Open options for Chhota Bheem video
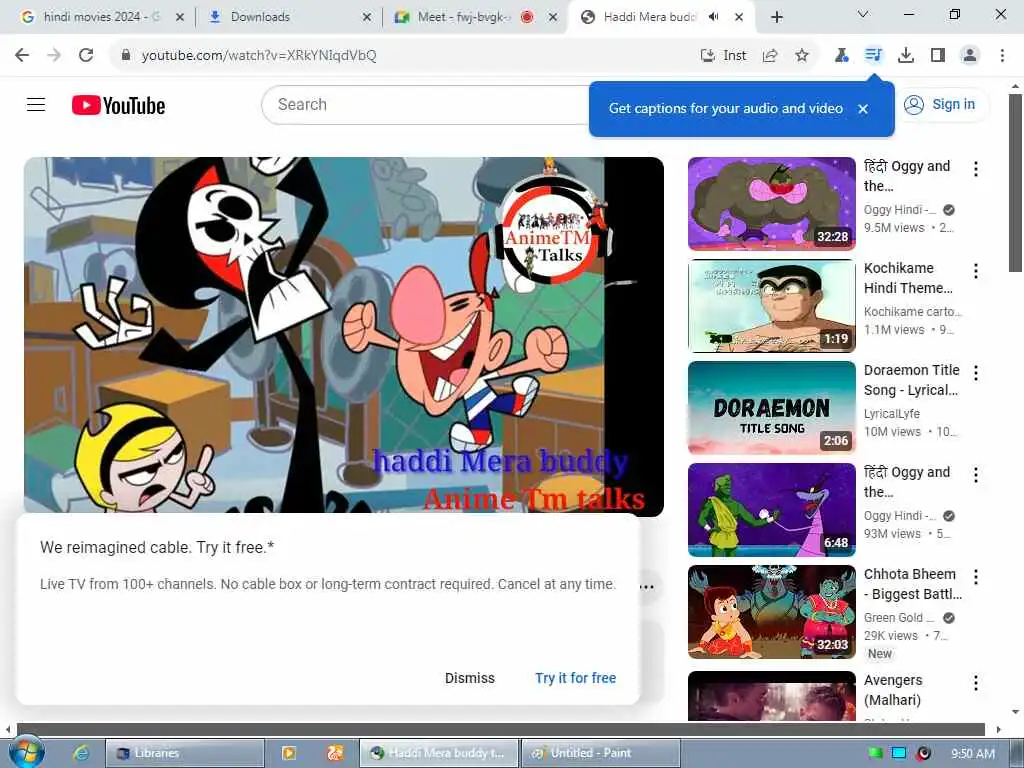The image size is (1024, 768). [x=976, y=577]
